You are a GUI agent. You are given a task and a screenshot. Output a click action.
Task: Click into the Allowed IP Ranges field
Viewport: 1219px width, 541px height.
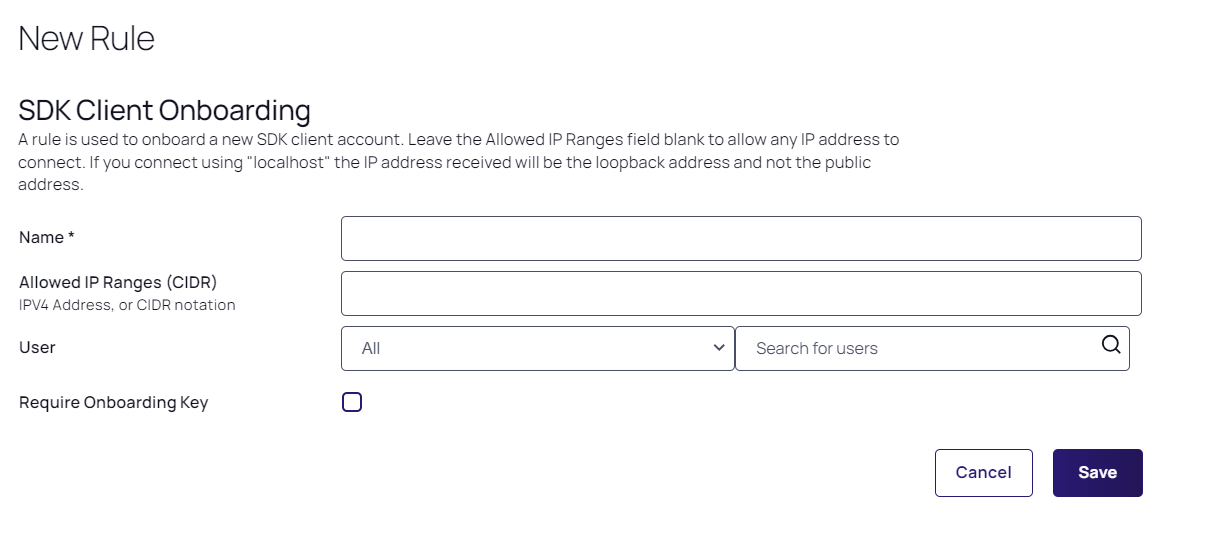(741, 294)
